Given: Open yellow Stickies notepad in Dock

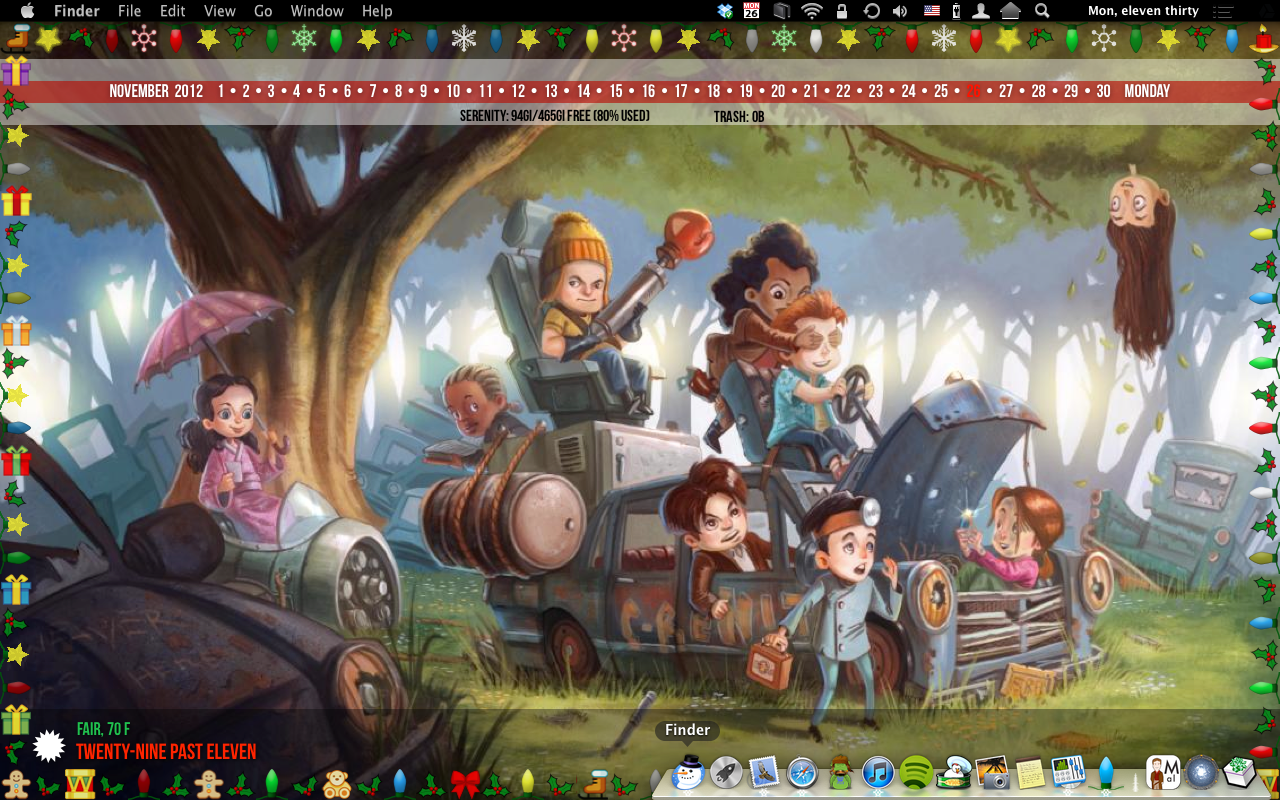Looking at the screenshot, I should (x=1030, y=773).
